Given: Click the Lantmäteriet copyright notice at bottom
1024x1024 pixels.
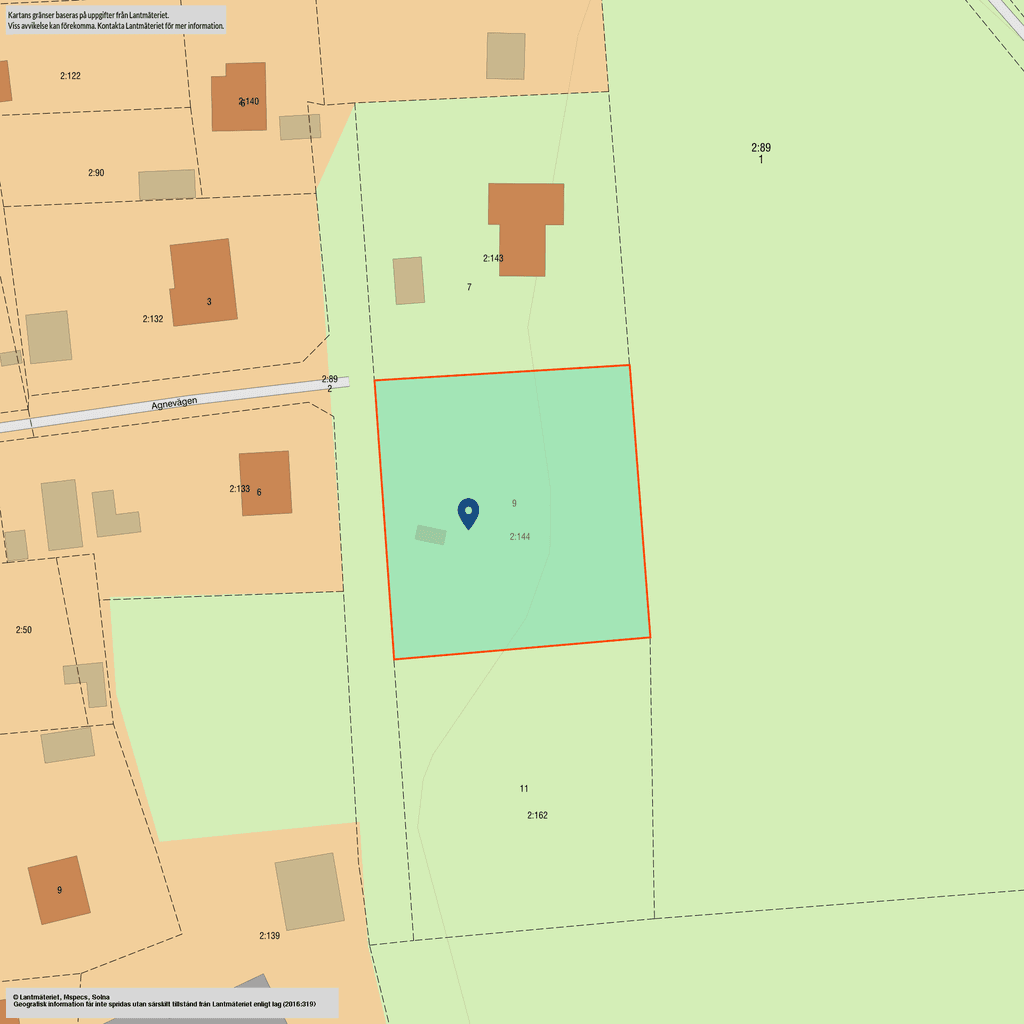Looking at the screenshot, I should (172, 1002).
